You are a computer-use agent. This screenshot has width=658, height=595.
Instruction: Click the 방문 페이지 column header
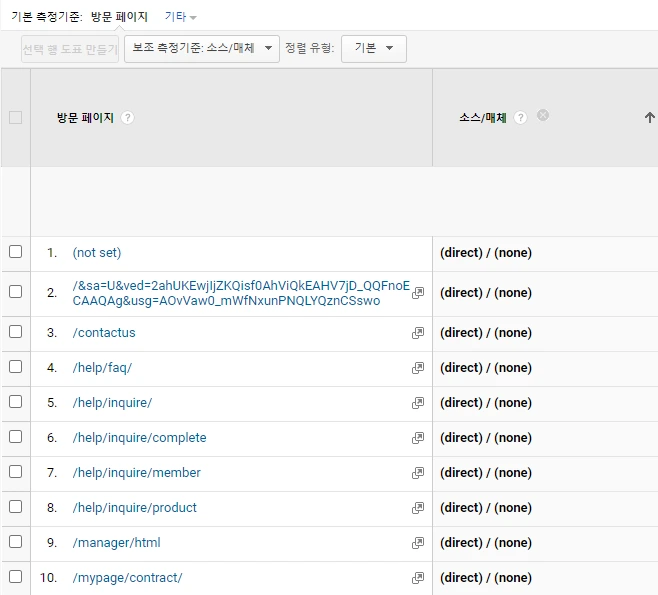pos(85,118)
